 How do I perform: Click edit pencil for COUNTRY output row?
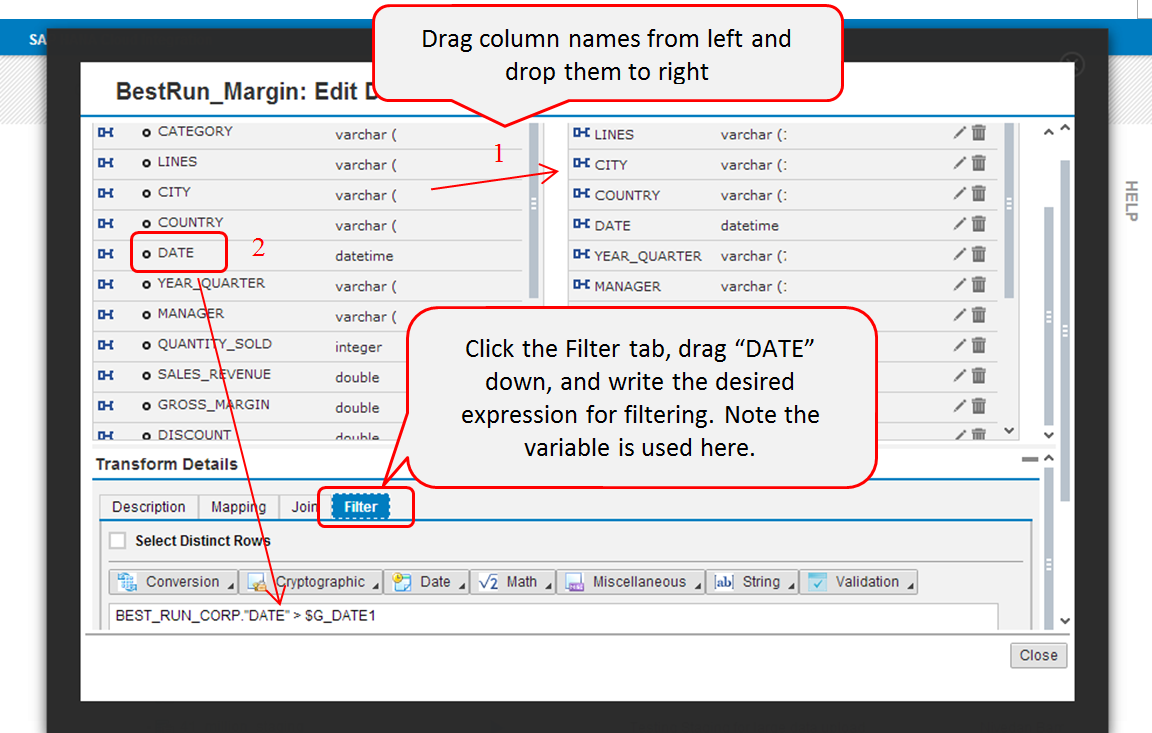(x=960, y=193)
